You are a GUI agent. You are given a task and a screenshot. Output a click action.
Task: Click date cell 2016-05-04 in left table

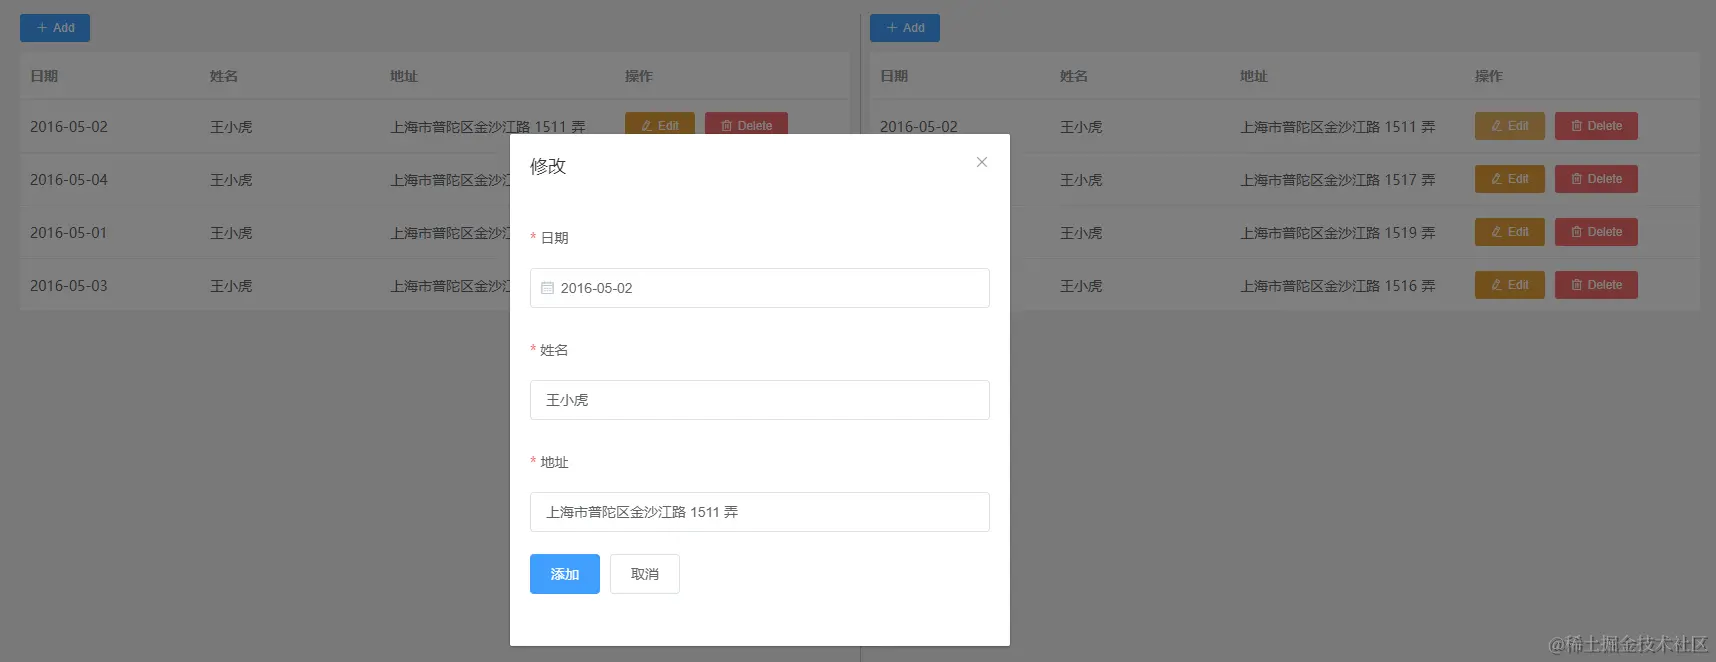pos(69,180)
